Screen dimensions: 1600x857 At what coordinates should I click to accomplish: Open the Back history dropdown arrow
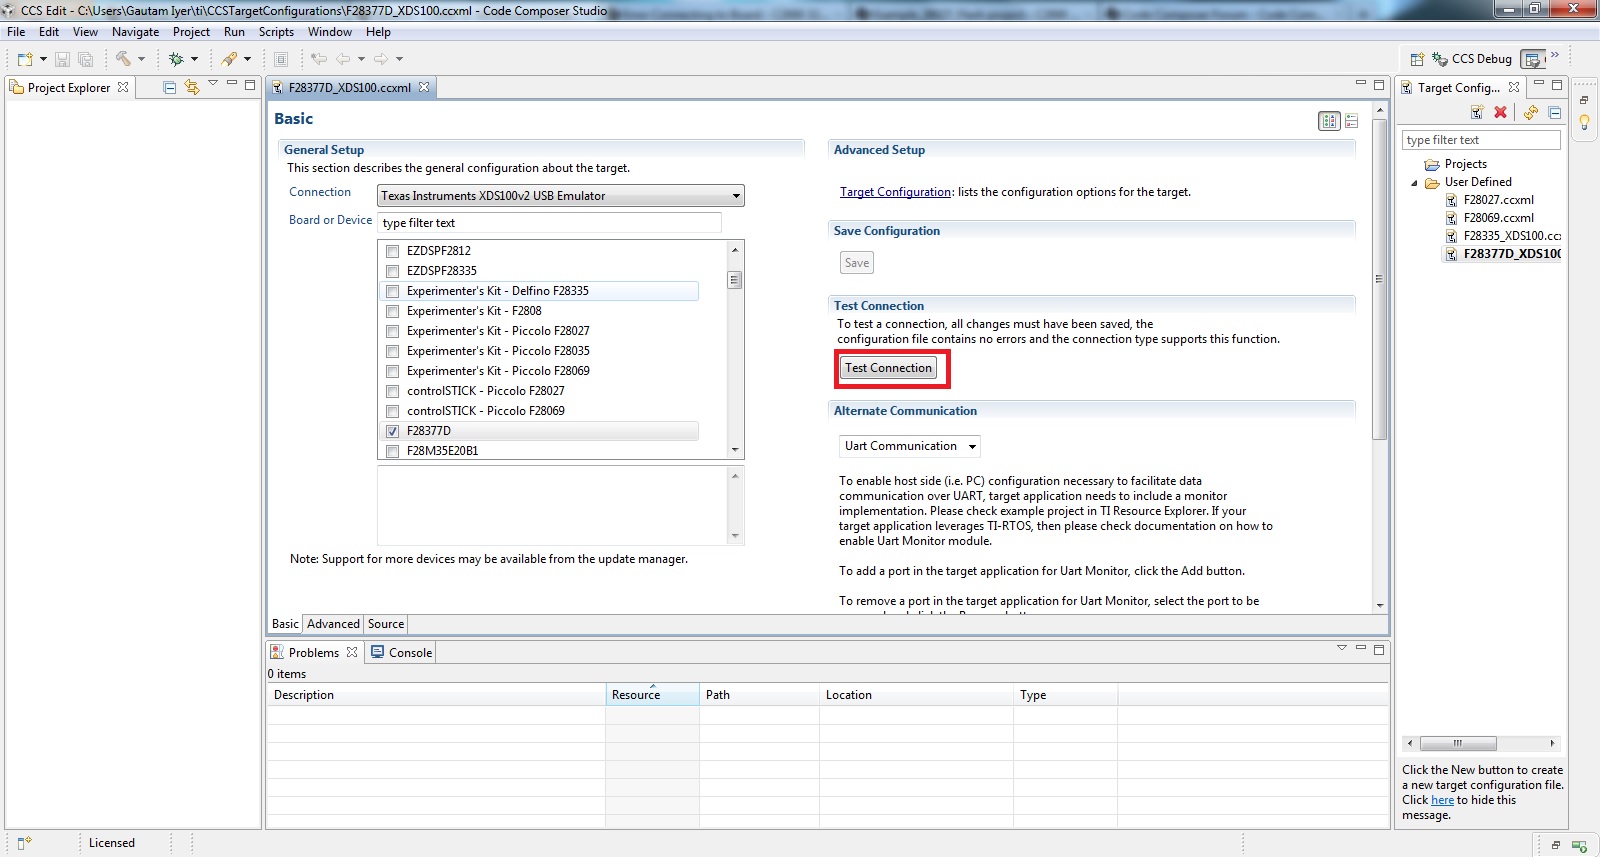(x=361, y=59)
